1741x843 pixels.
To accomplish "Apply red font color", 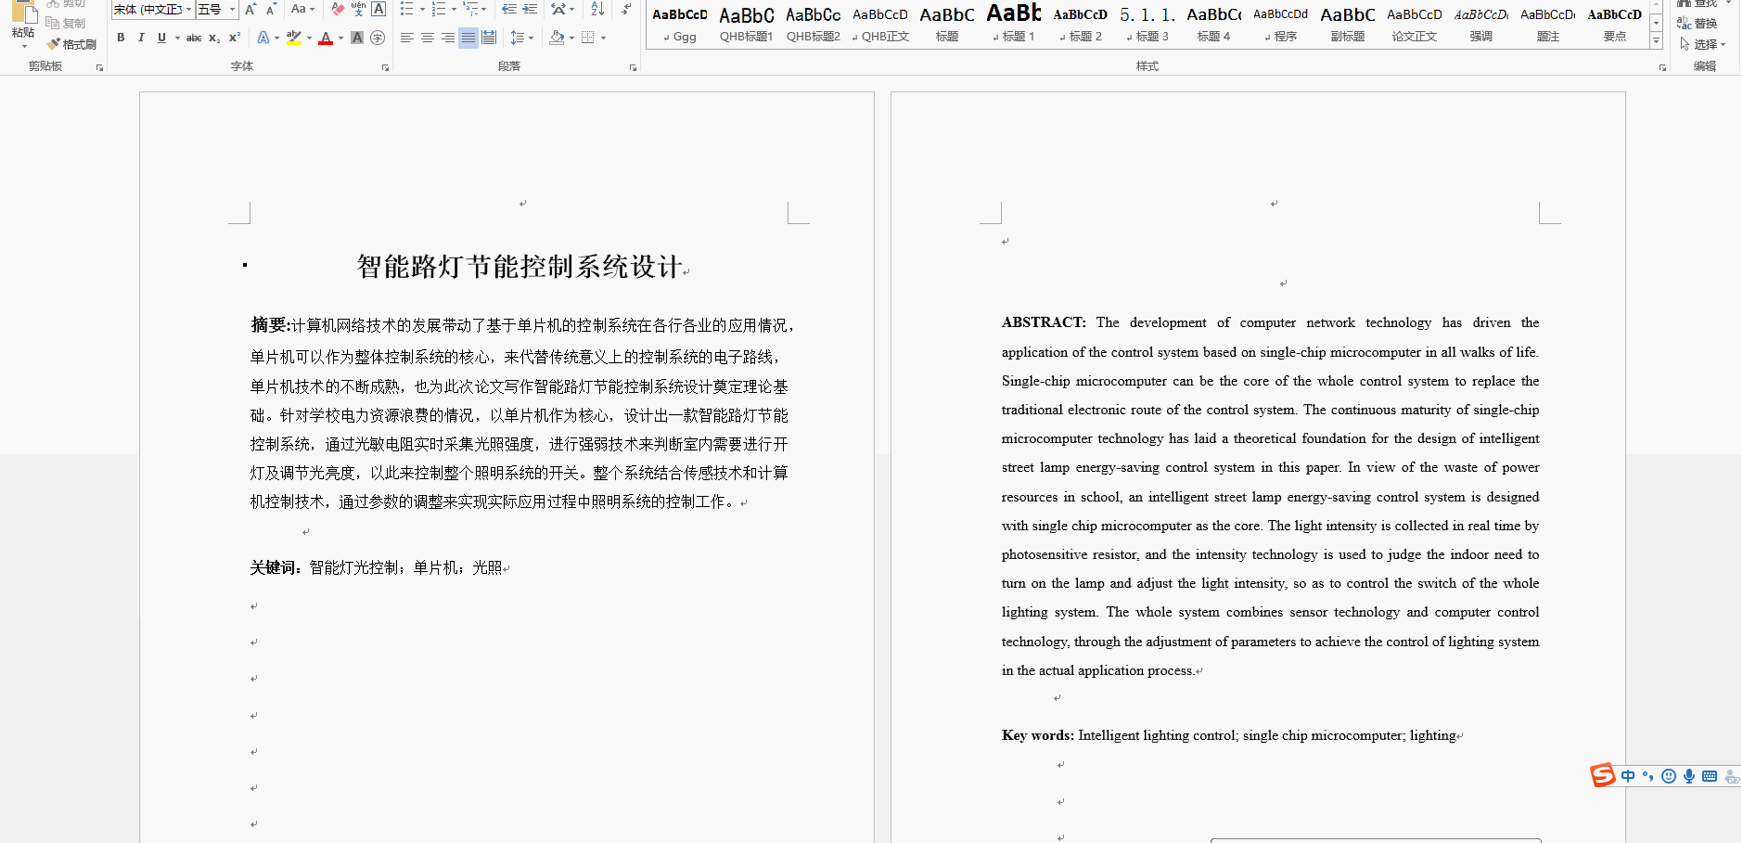I will [326, 38].
